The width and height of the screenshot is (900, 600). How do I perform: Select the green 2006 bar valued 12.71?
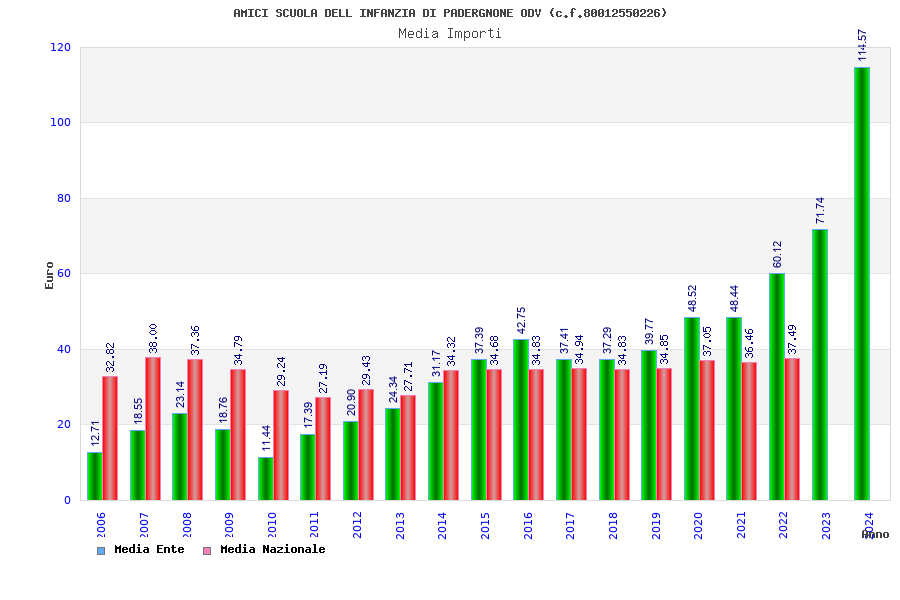click(95, 476)
